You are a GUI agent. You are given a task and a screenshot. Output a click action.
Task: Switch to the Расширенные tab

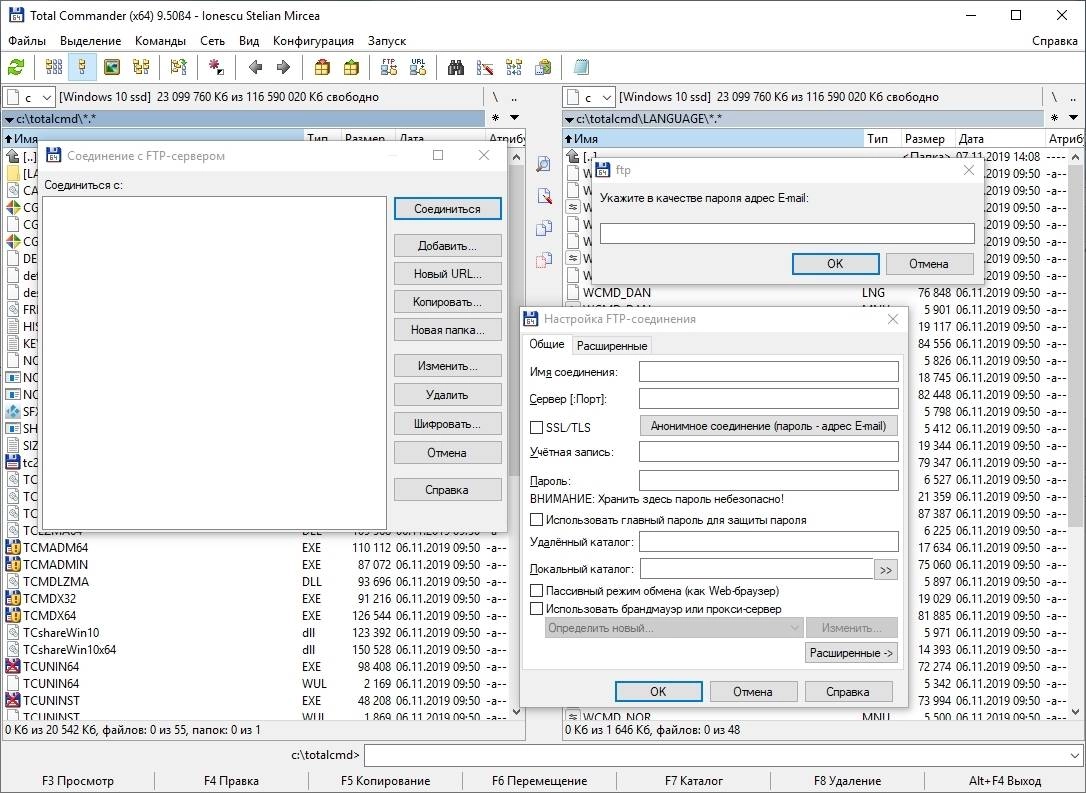(612, 346)
